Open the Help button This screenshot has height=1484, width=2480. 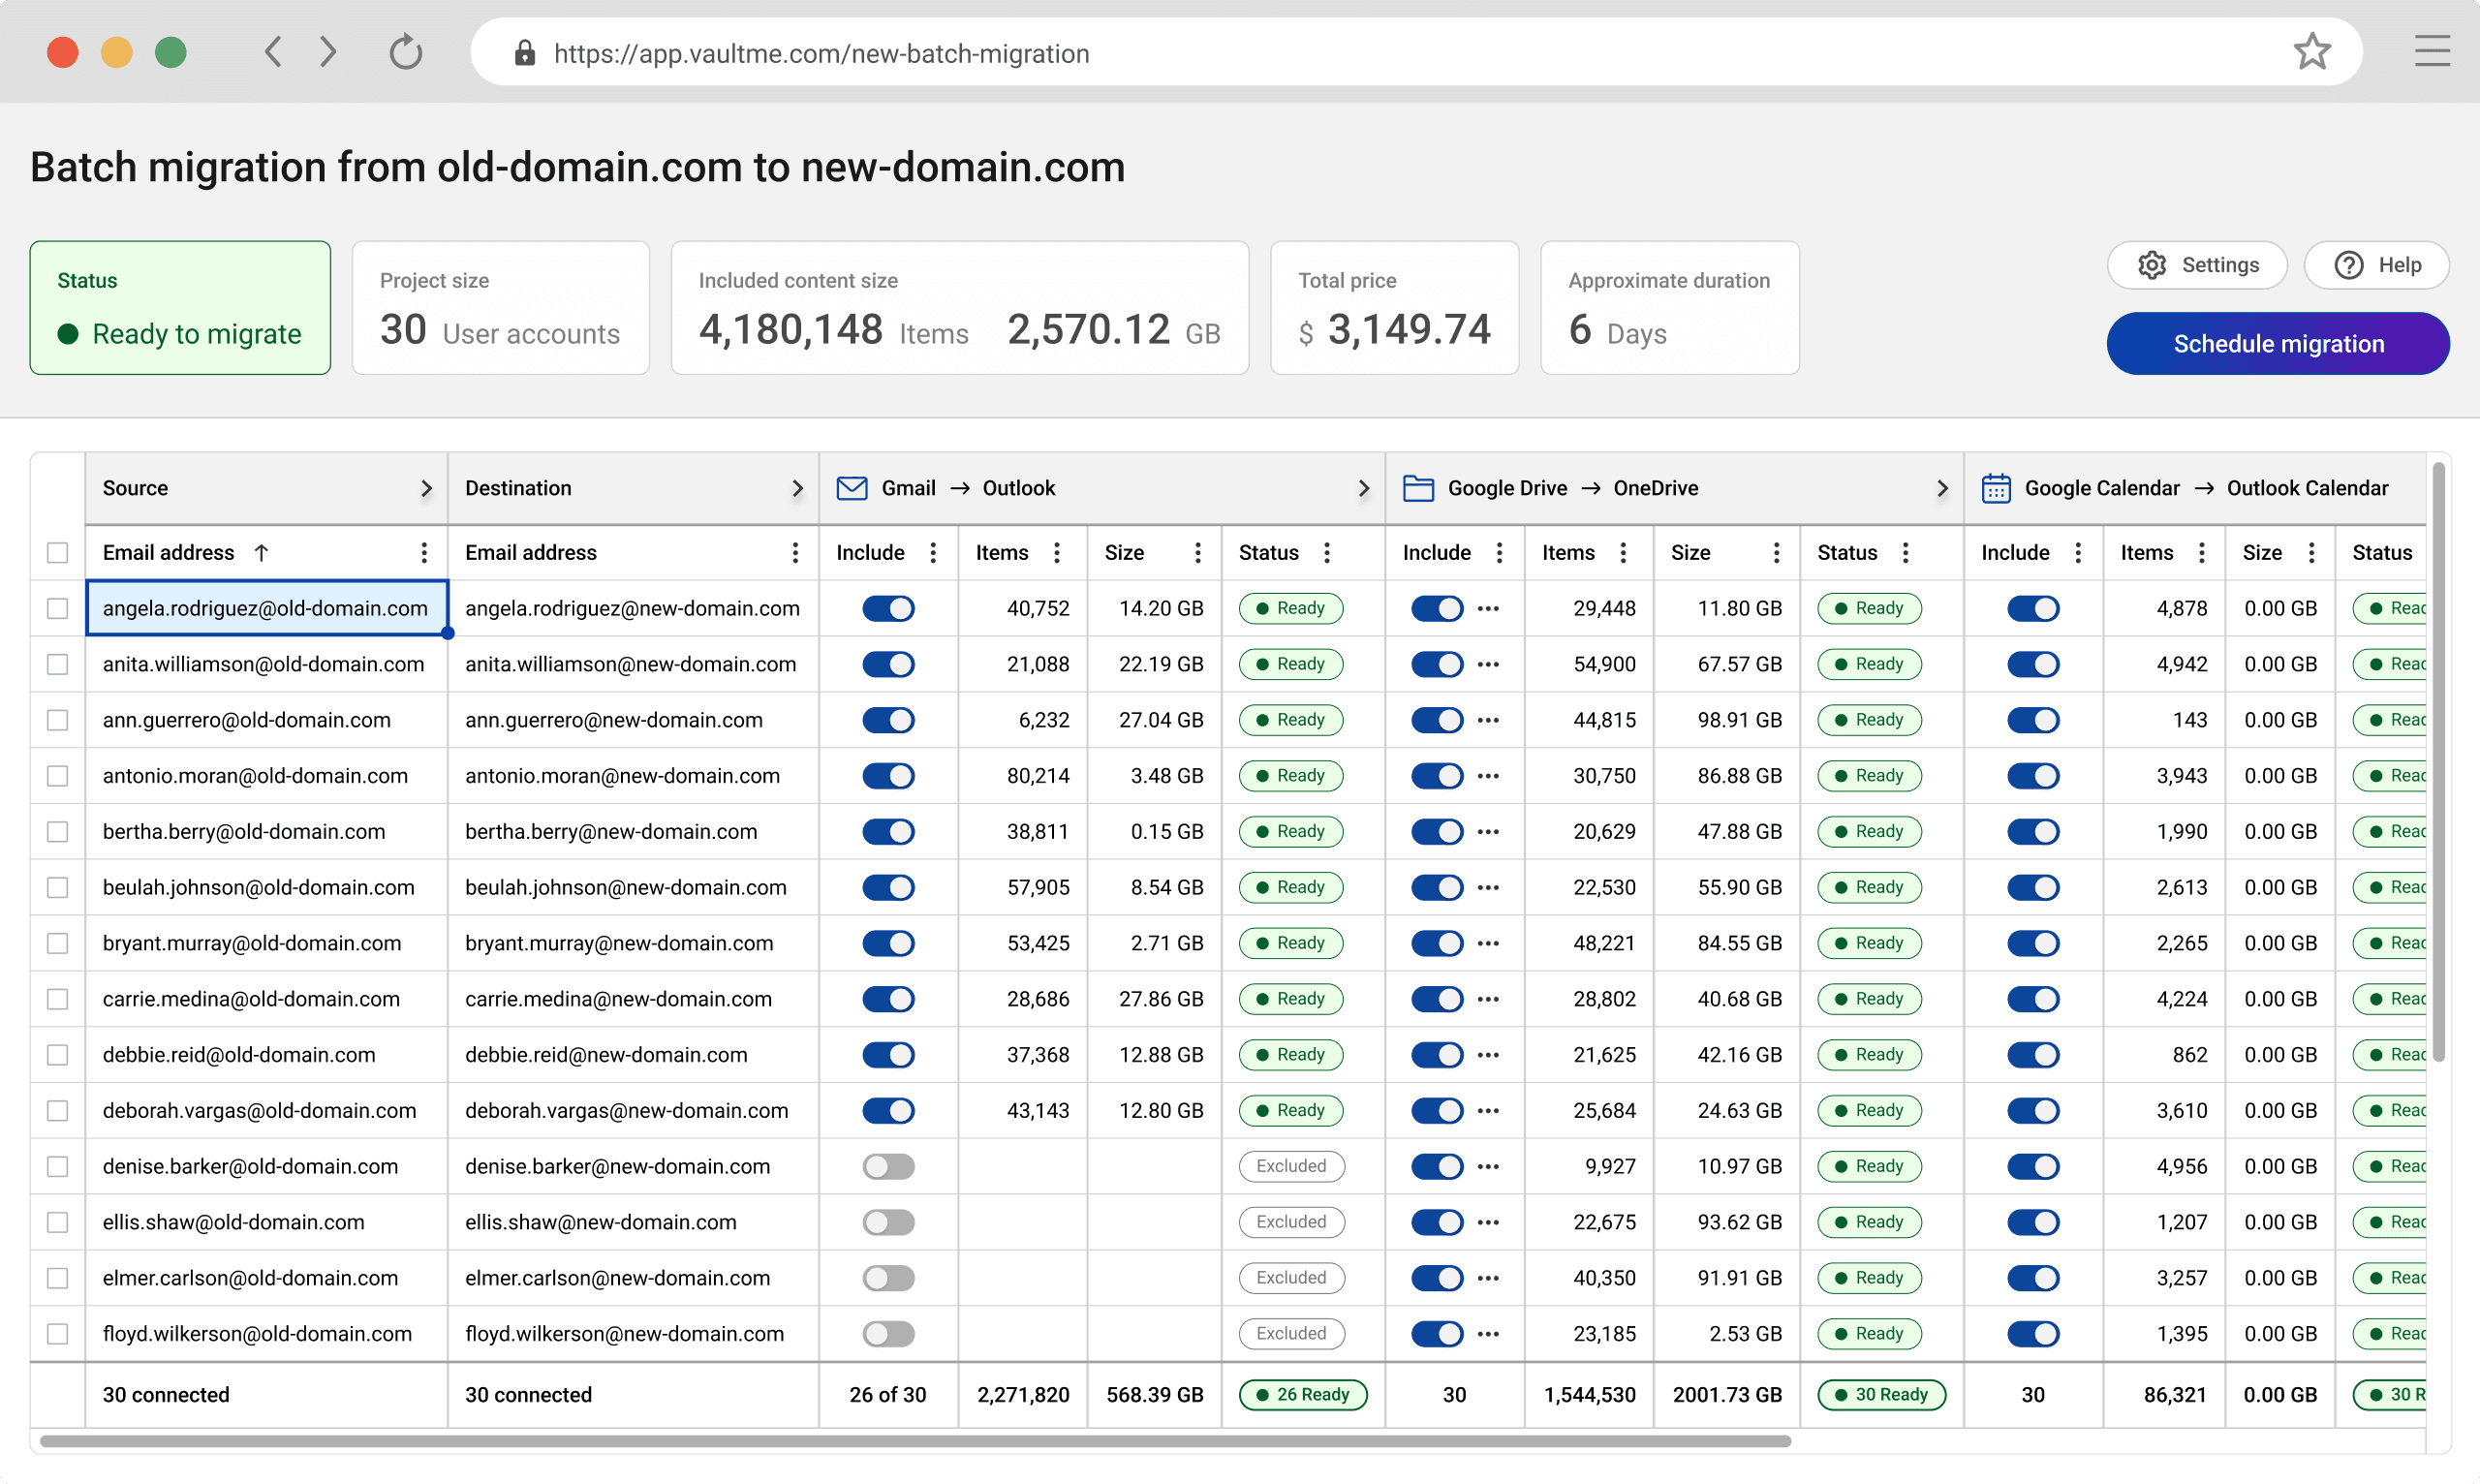[x=2376, y=265]
